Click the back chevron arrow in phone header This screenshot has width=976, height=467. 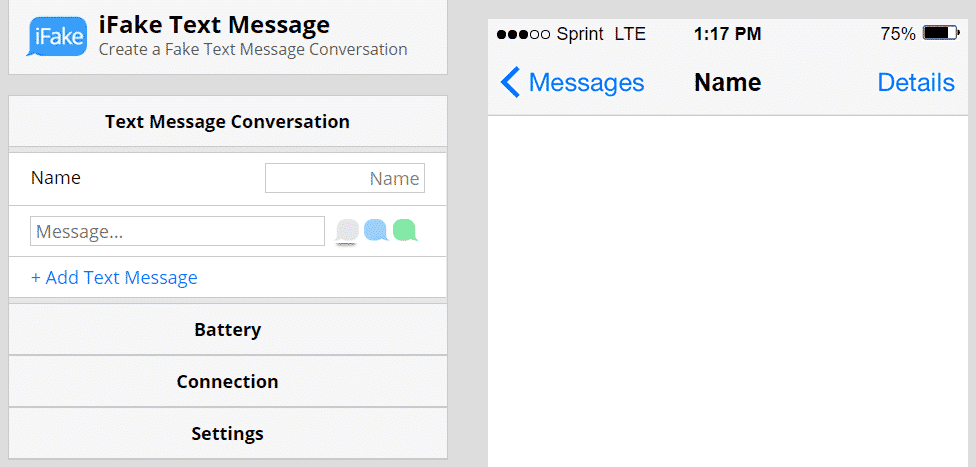click(510, 82)
